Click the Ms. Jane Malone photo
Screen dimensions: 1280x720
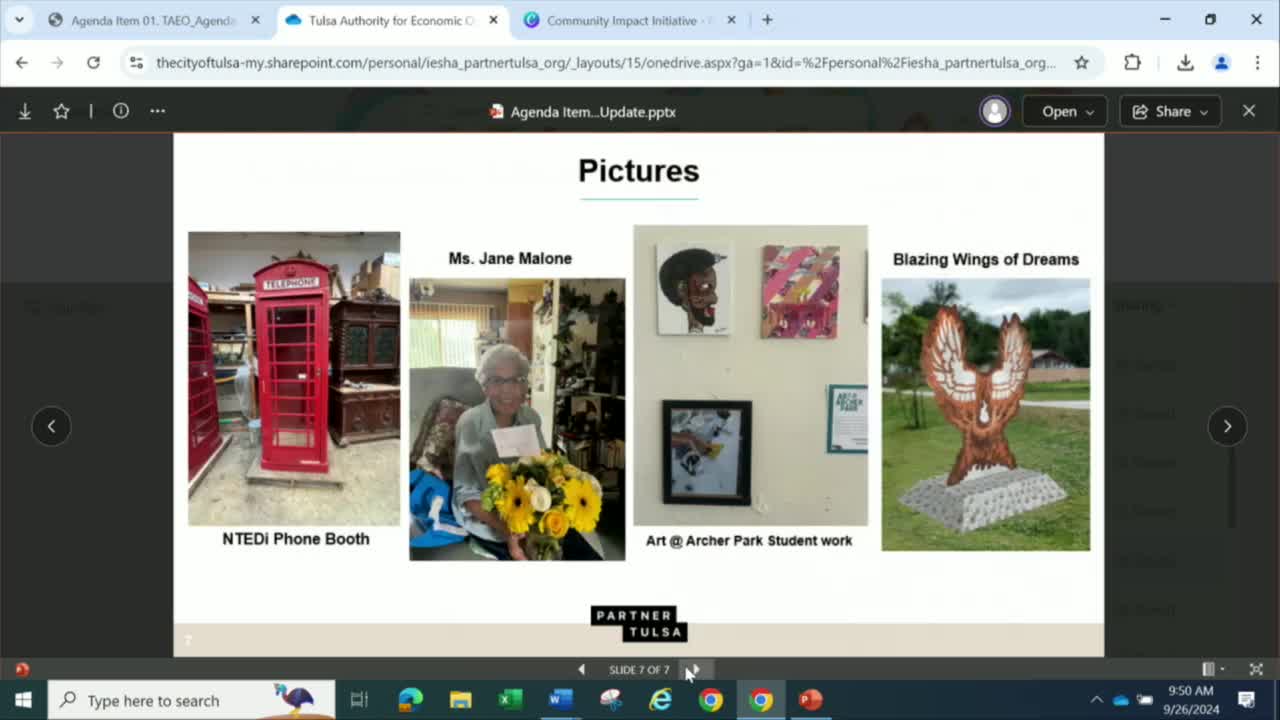pos(517,419)
